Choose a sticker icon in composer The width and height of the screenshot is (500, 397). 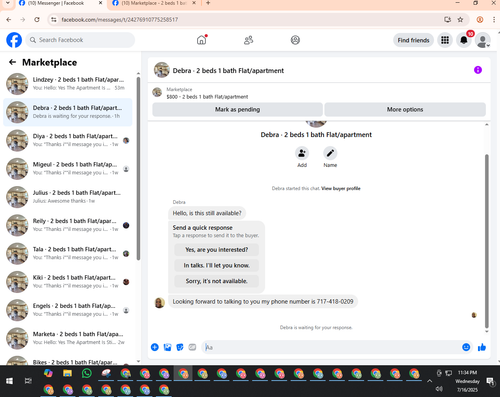(180, 347)
